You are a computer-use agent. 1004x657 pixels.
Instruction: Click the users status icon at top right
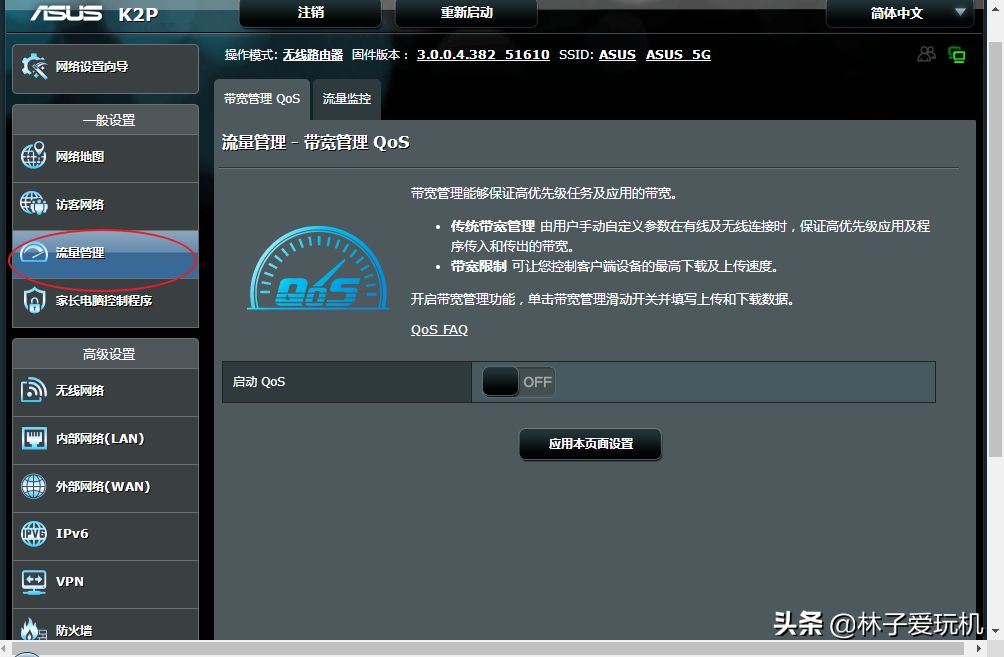pos(926,54)
